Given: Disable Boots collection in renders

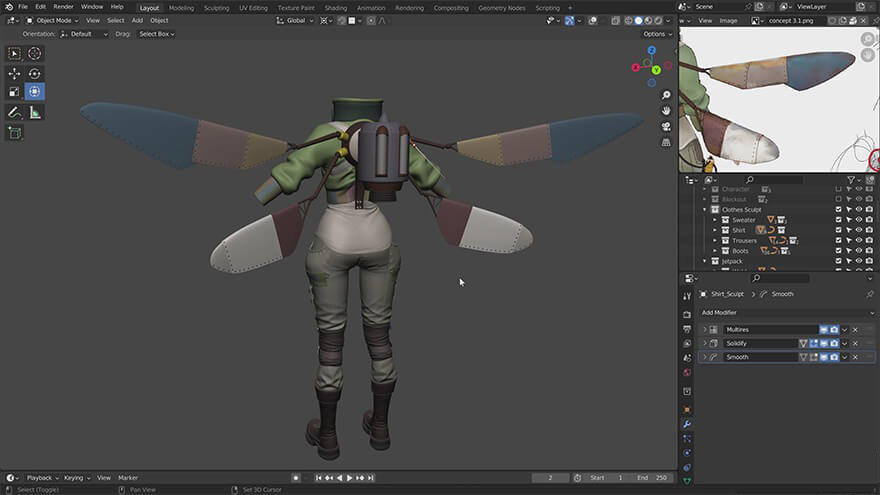Looking at the screenshot, I should [x=869, y=251].
